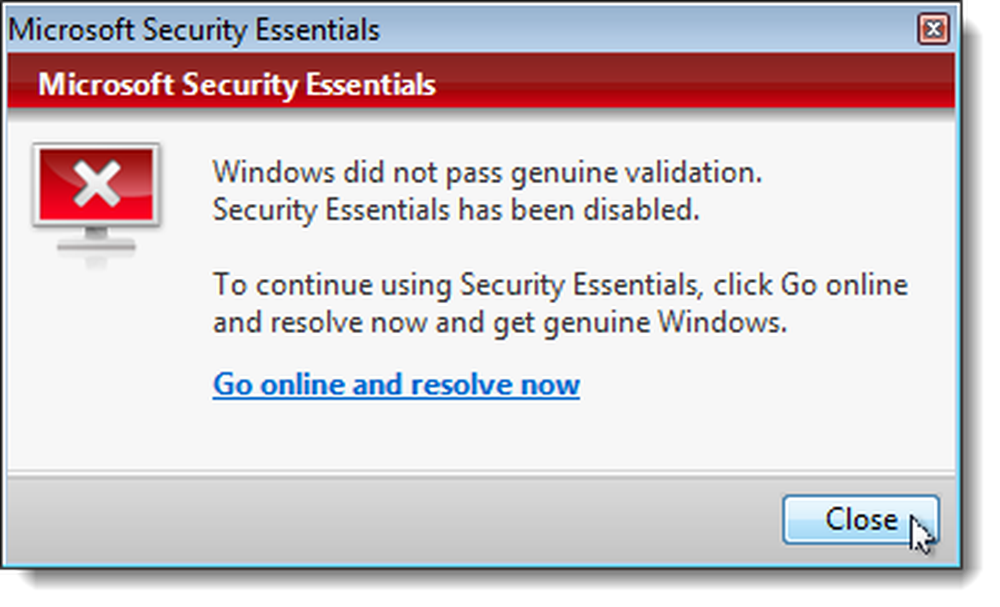Click 'Windows did not pass genuine validation' text

(x=487, y=172)
